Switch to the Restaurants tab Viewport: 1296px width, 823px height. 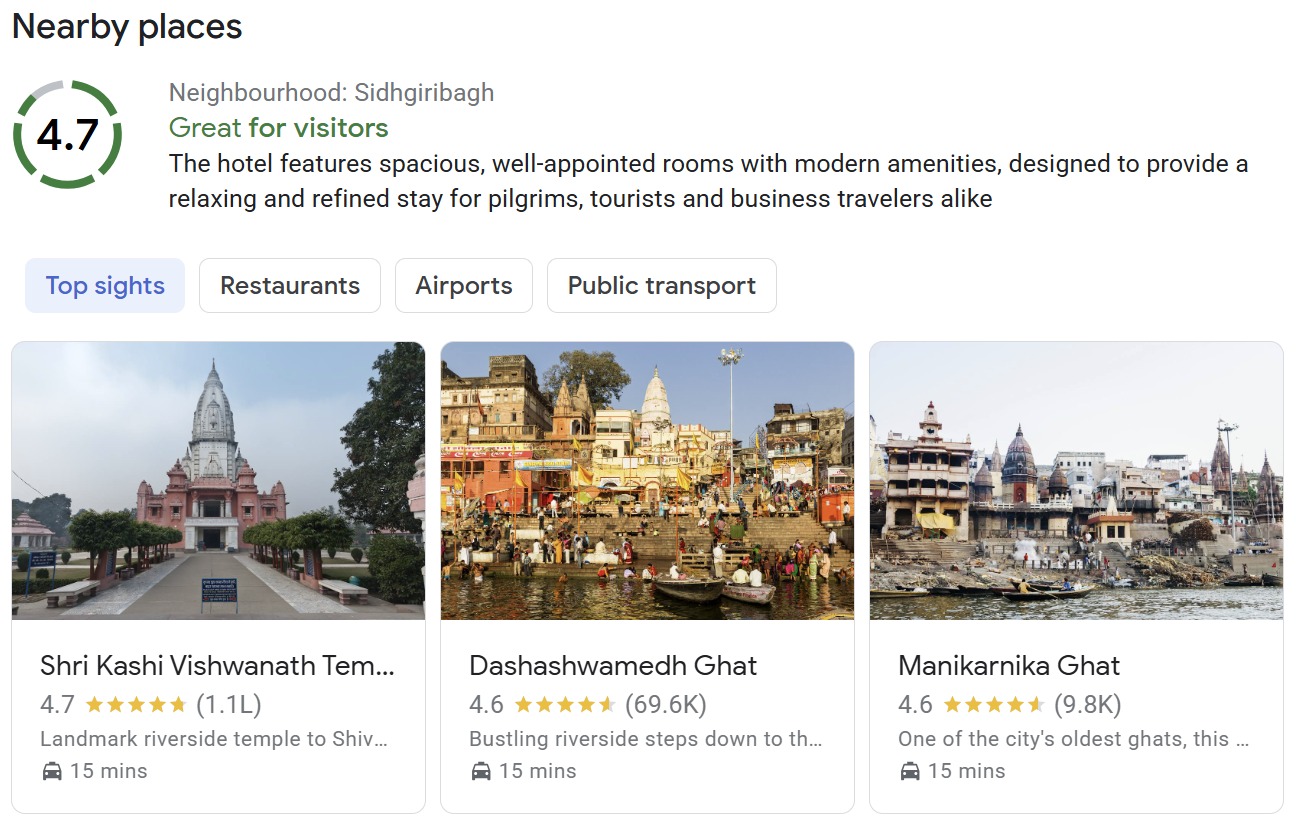tap(290, 286)
